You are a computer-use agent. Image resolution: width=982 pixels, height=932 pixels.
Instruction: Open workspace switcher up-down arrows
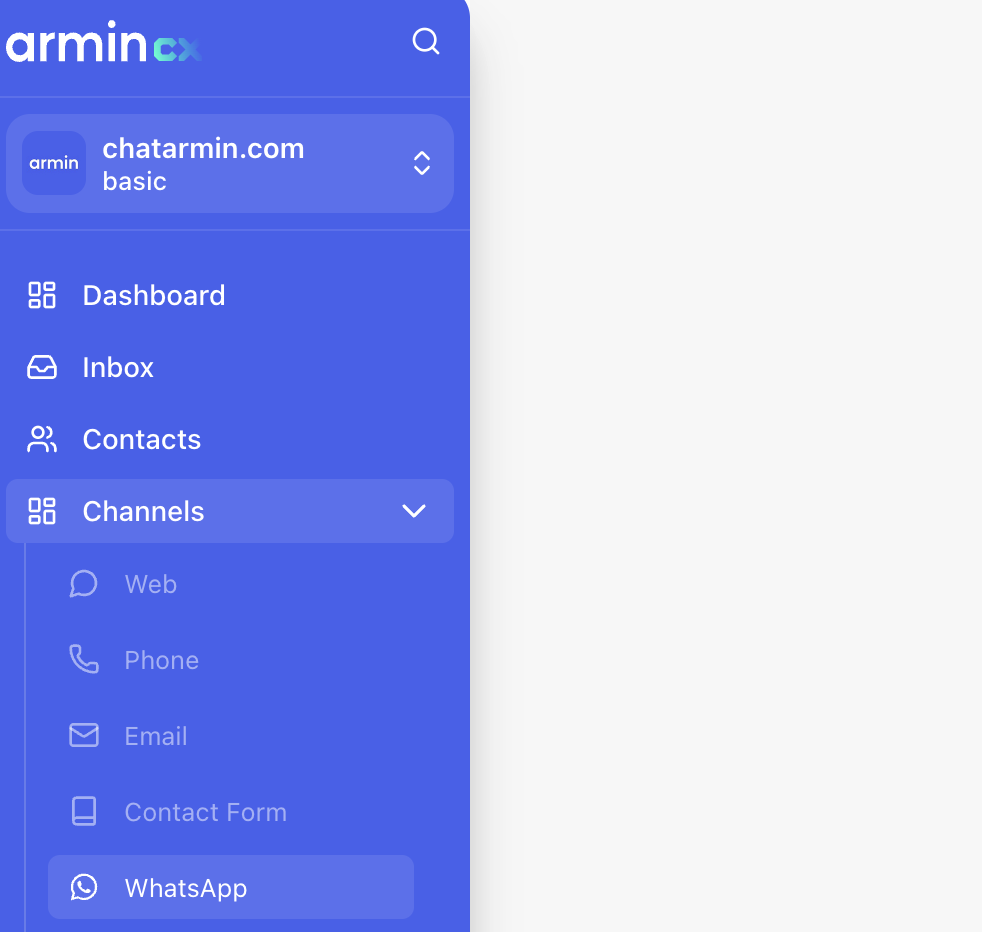(x=422, y=163)
